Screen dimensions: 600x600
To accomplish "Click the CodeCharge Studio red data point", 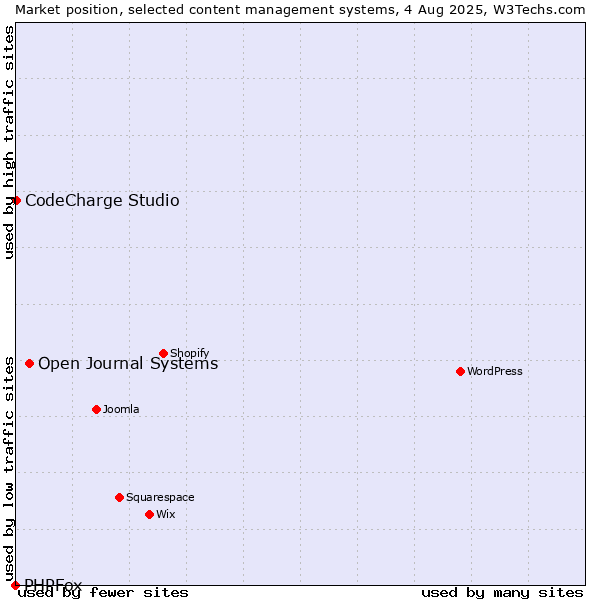I will click(x=16, y=201).
